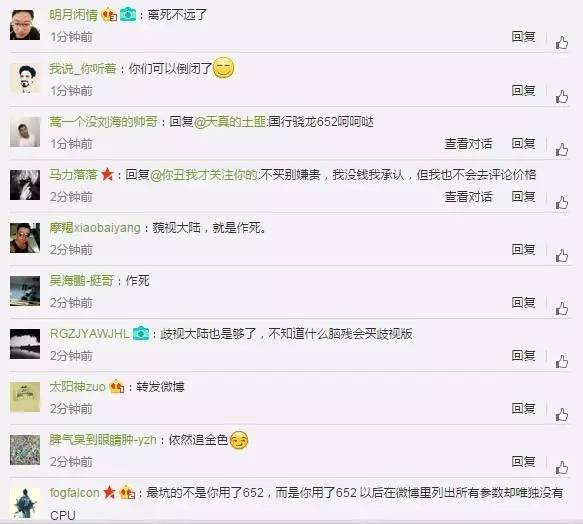Like 太阳神zuo's 转发微博 comment

[562, 415]
